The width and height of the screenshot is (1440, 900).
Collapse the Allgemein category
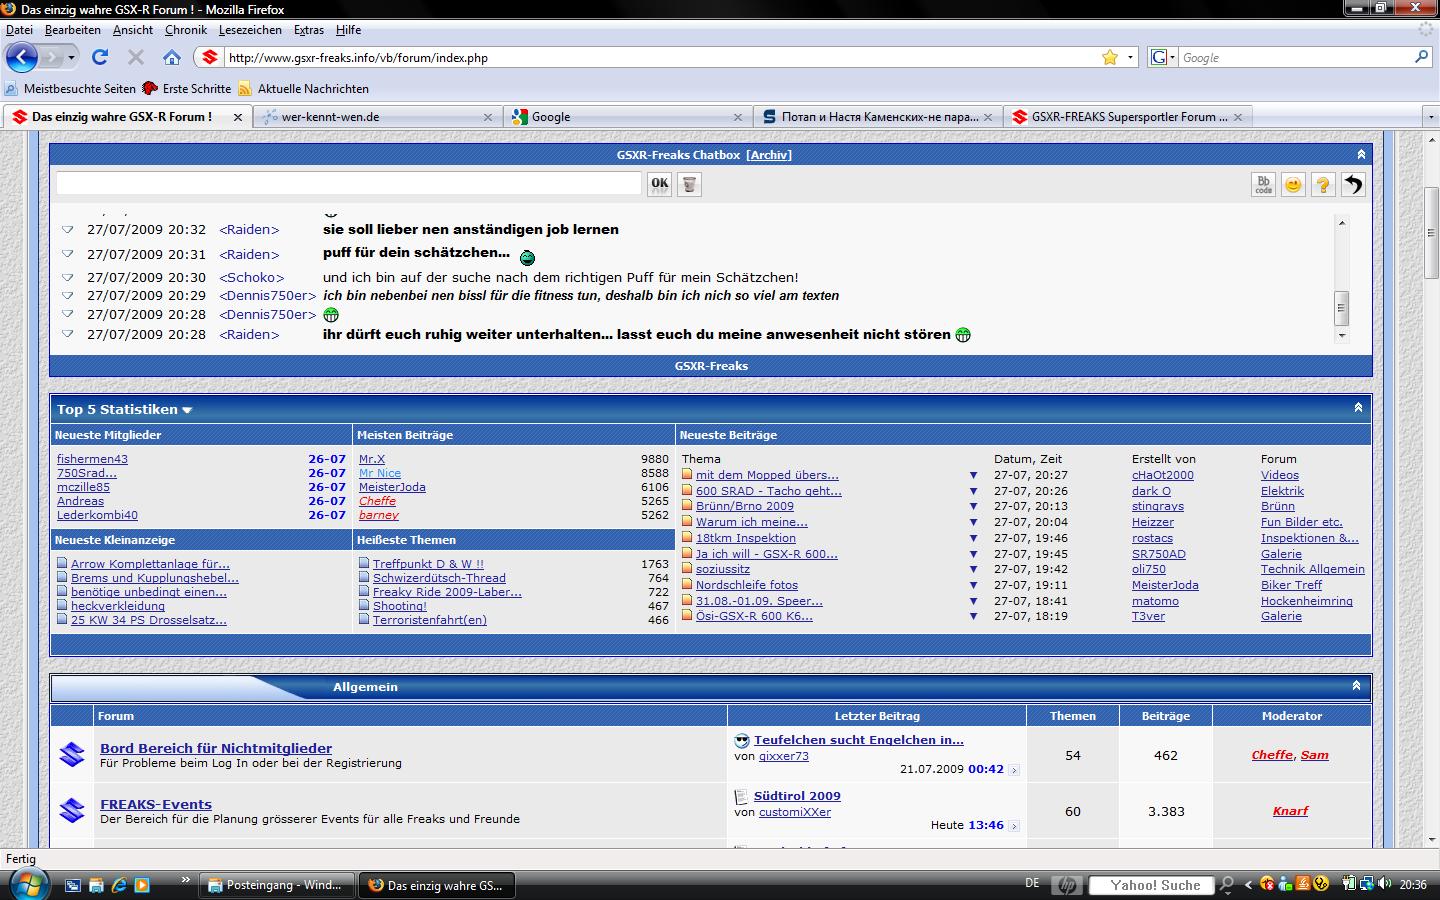click(1357, 685)
